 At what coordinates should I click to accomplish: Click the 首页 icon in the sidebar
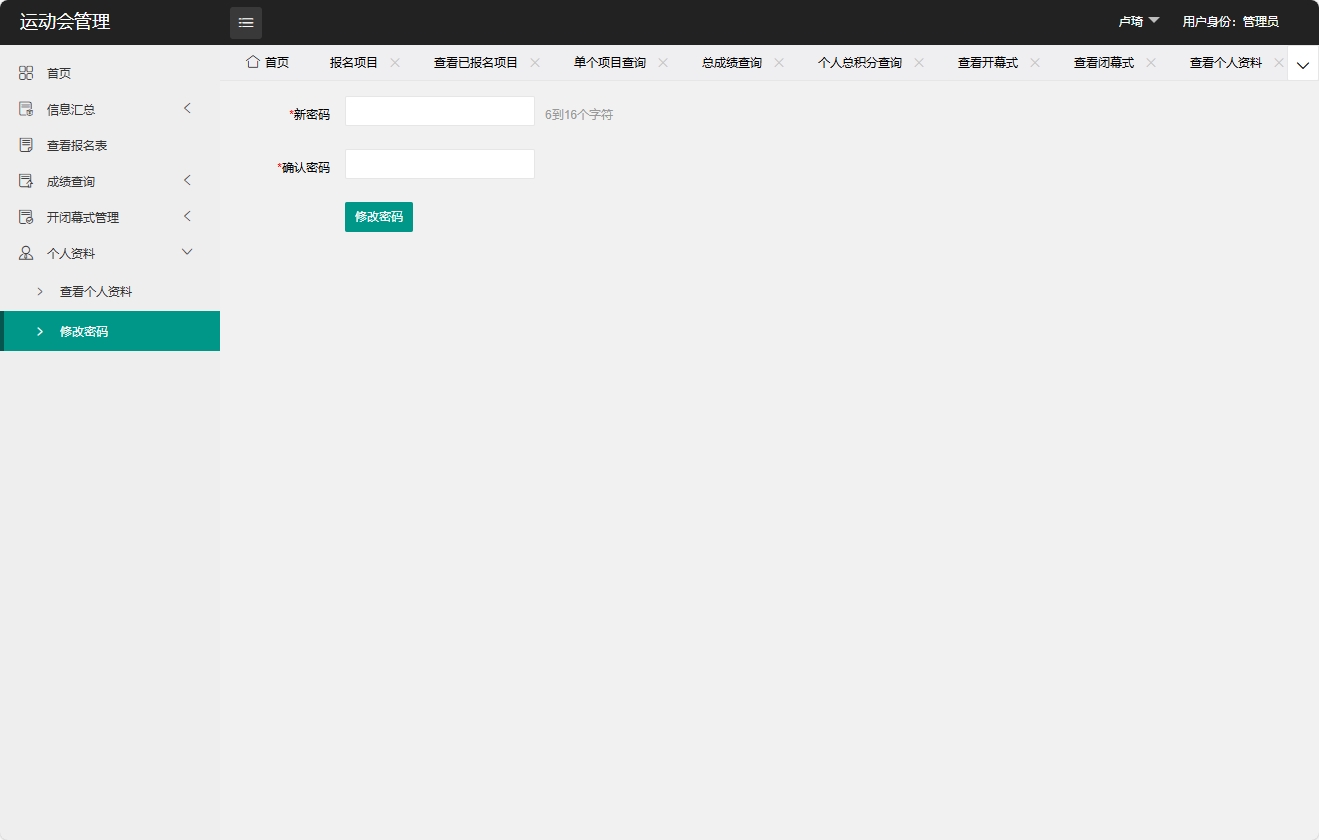tap(25, 72)
